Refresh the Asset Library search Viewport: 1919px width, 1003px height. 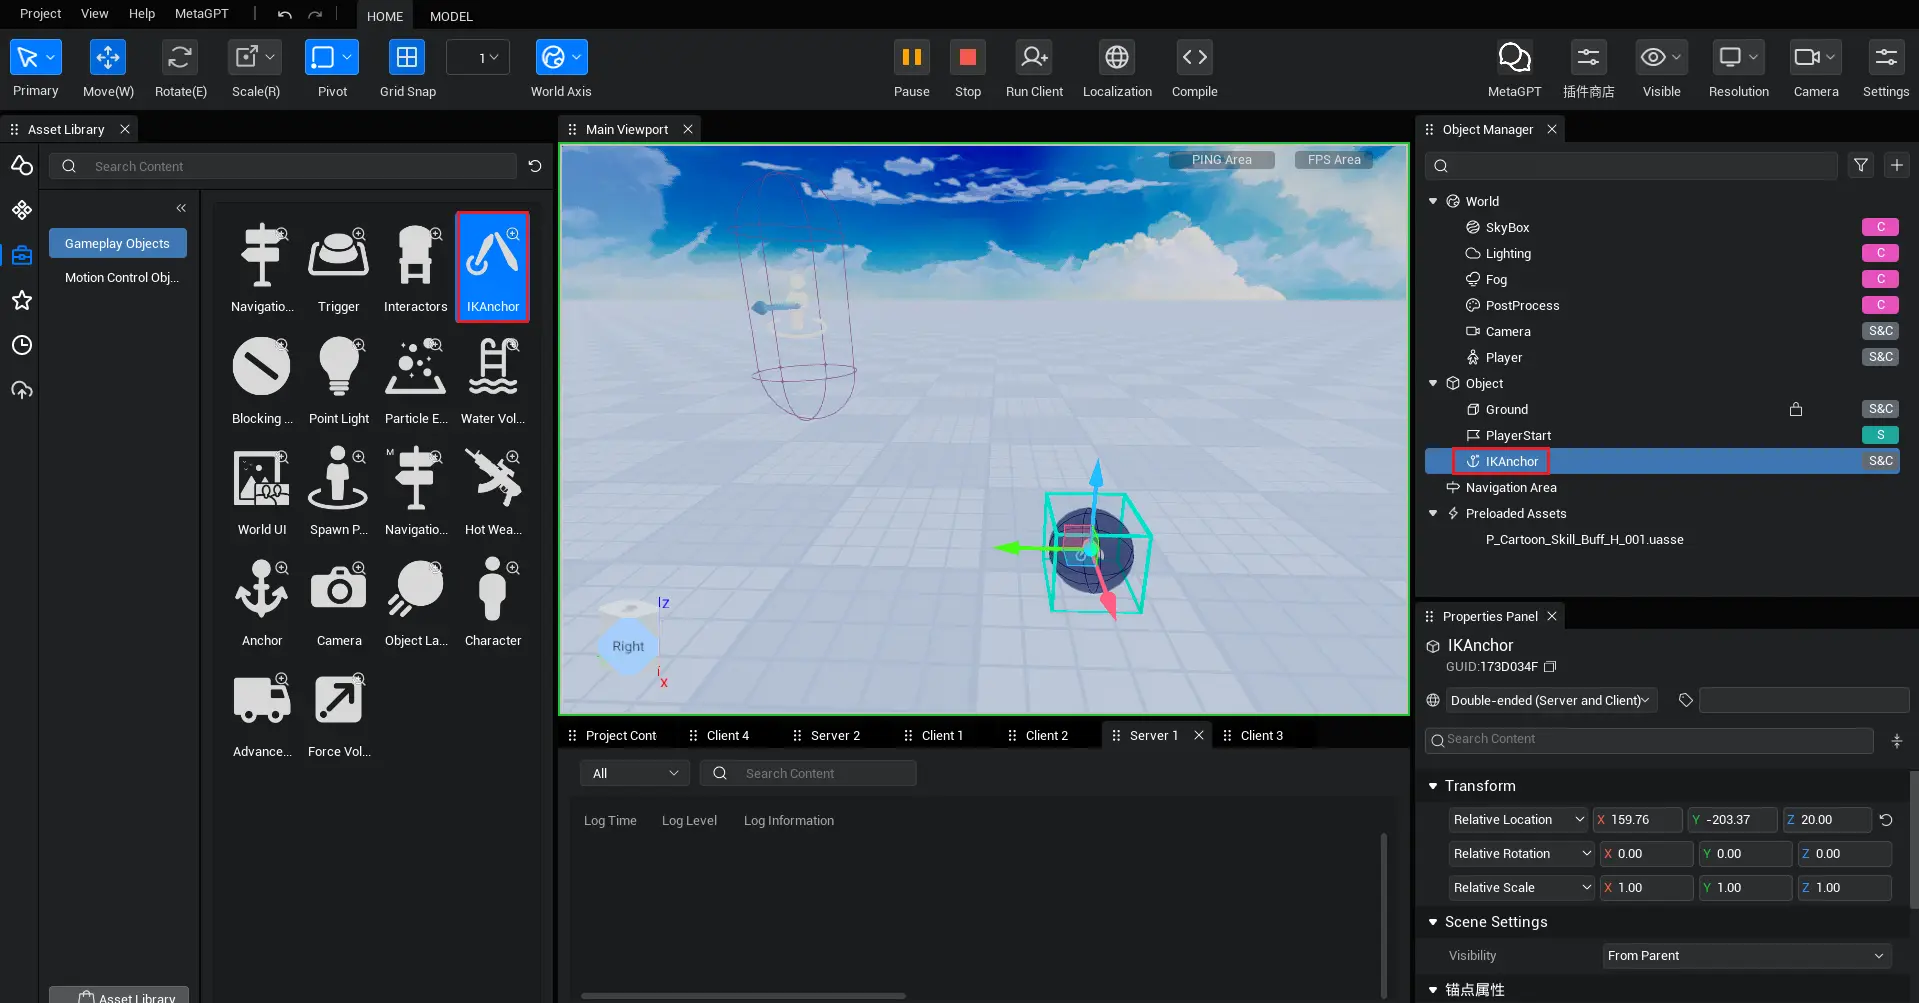[x=535, y=166]
